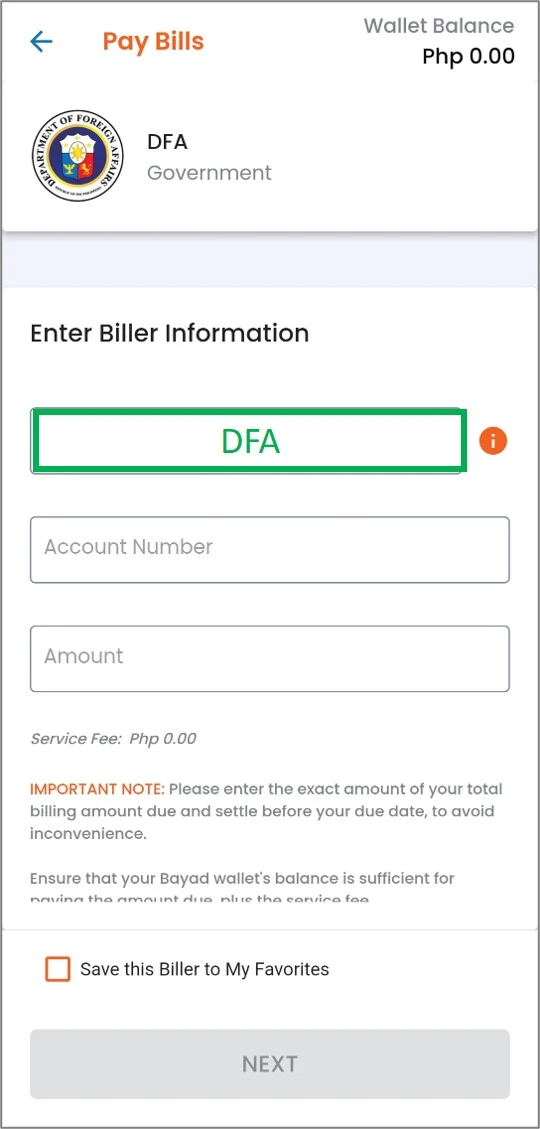This screenshot has width=540, height=1129.
Task: Click the Pay Bills page title
Action: click(153, 41)
